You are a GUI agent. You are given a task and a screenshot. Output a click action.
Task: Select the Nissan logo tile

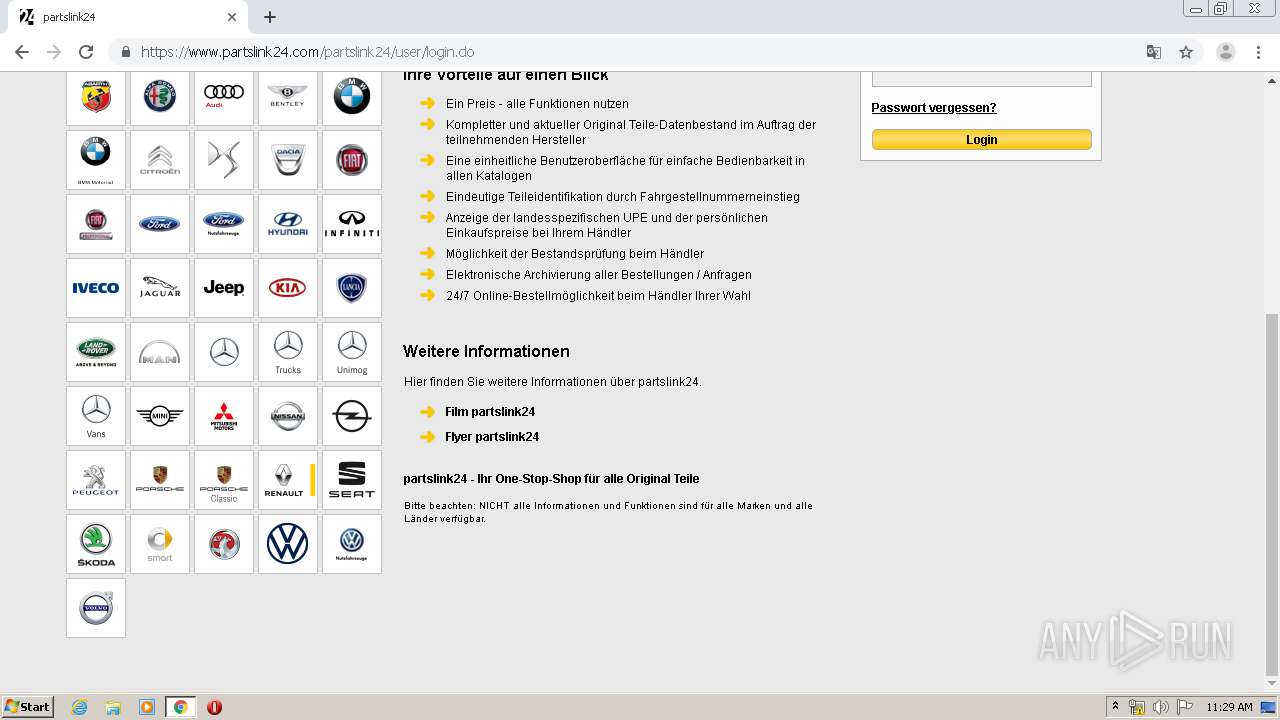288,416
